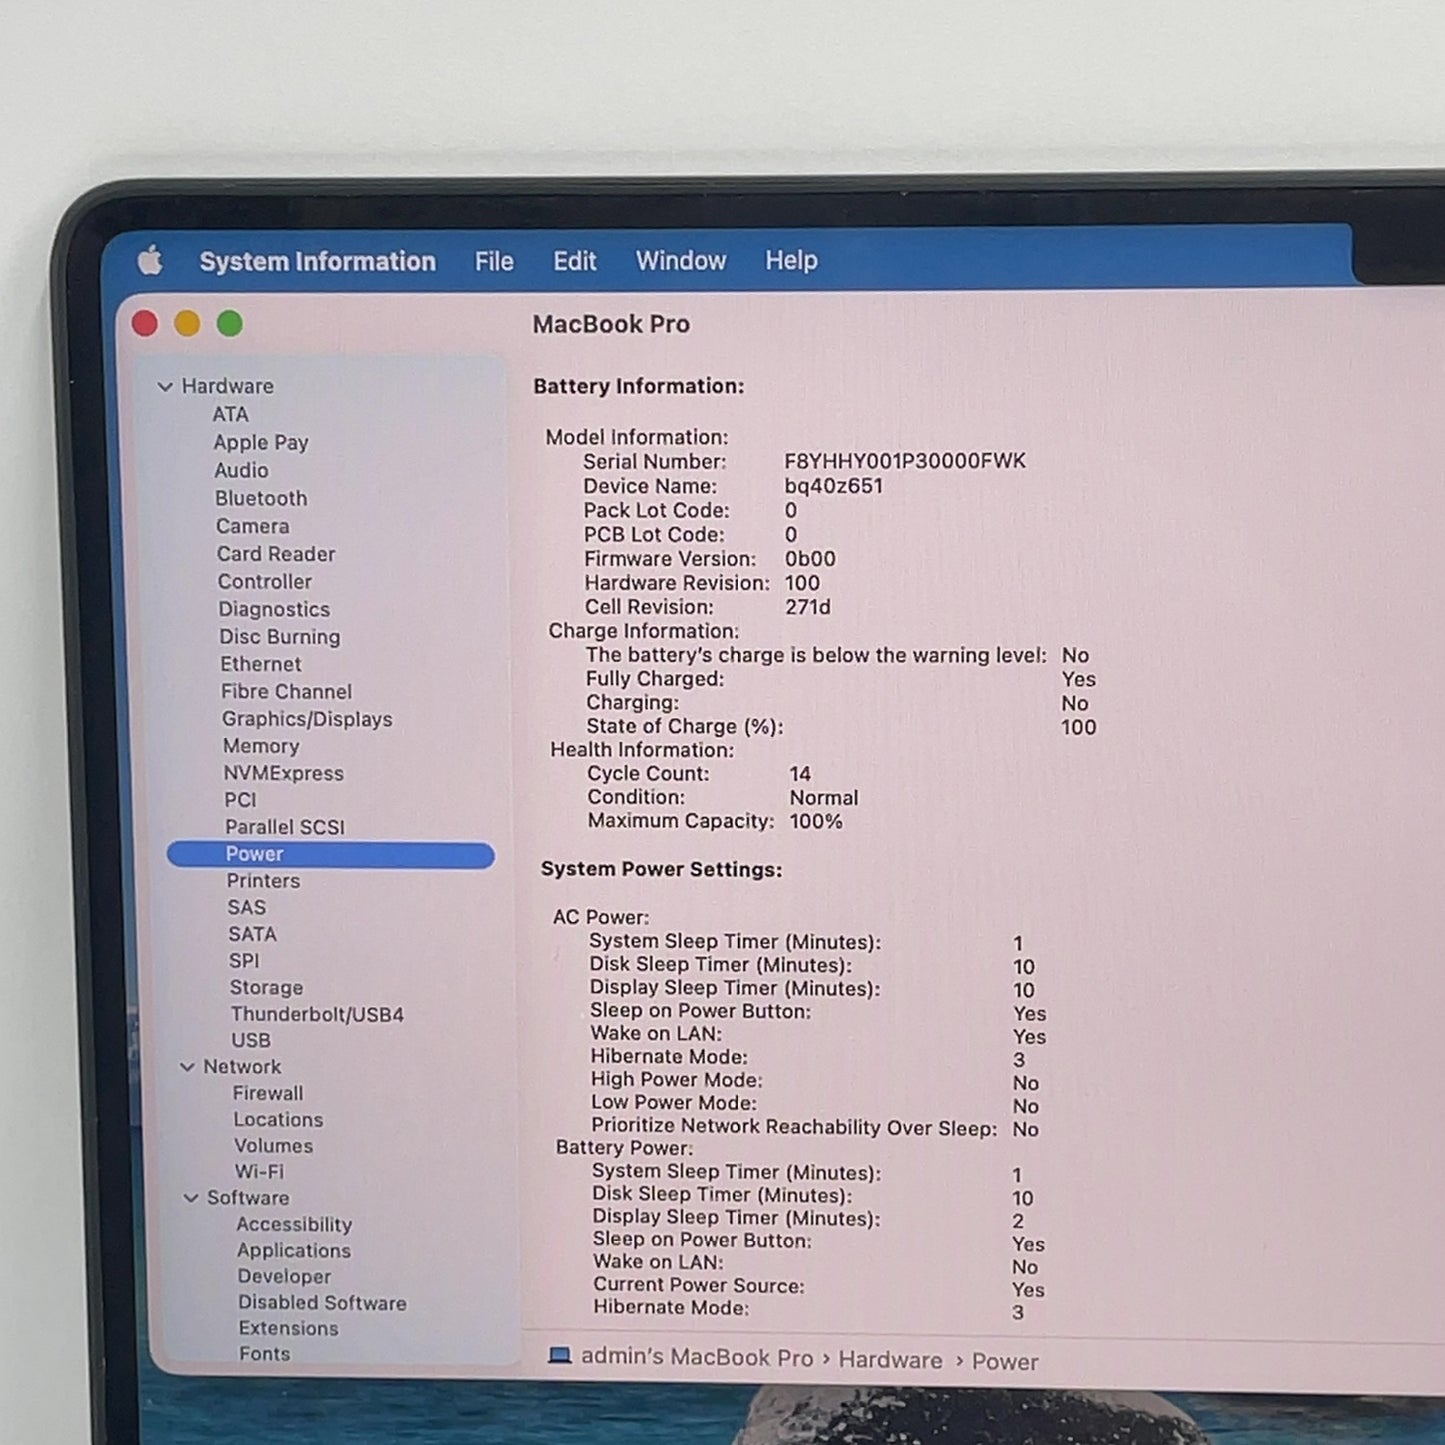Open the Window menu
The image size is (1445, 1445).
click(681, 261)
